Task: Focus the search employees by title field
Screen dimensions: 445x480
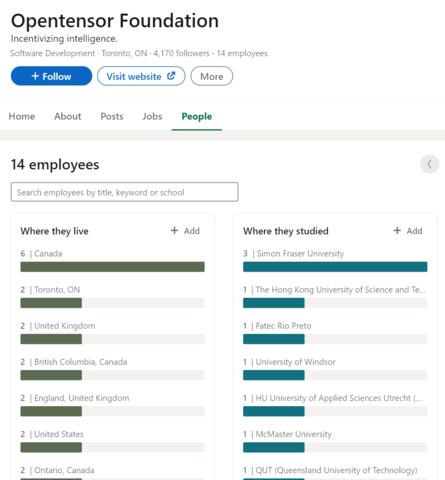Action: 124,192
